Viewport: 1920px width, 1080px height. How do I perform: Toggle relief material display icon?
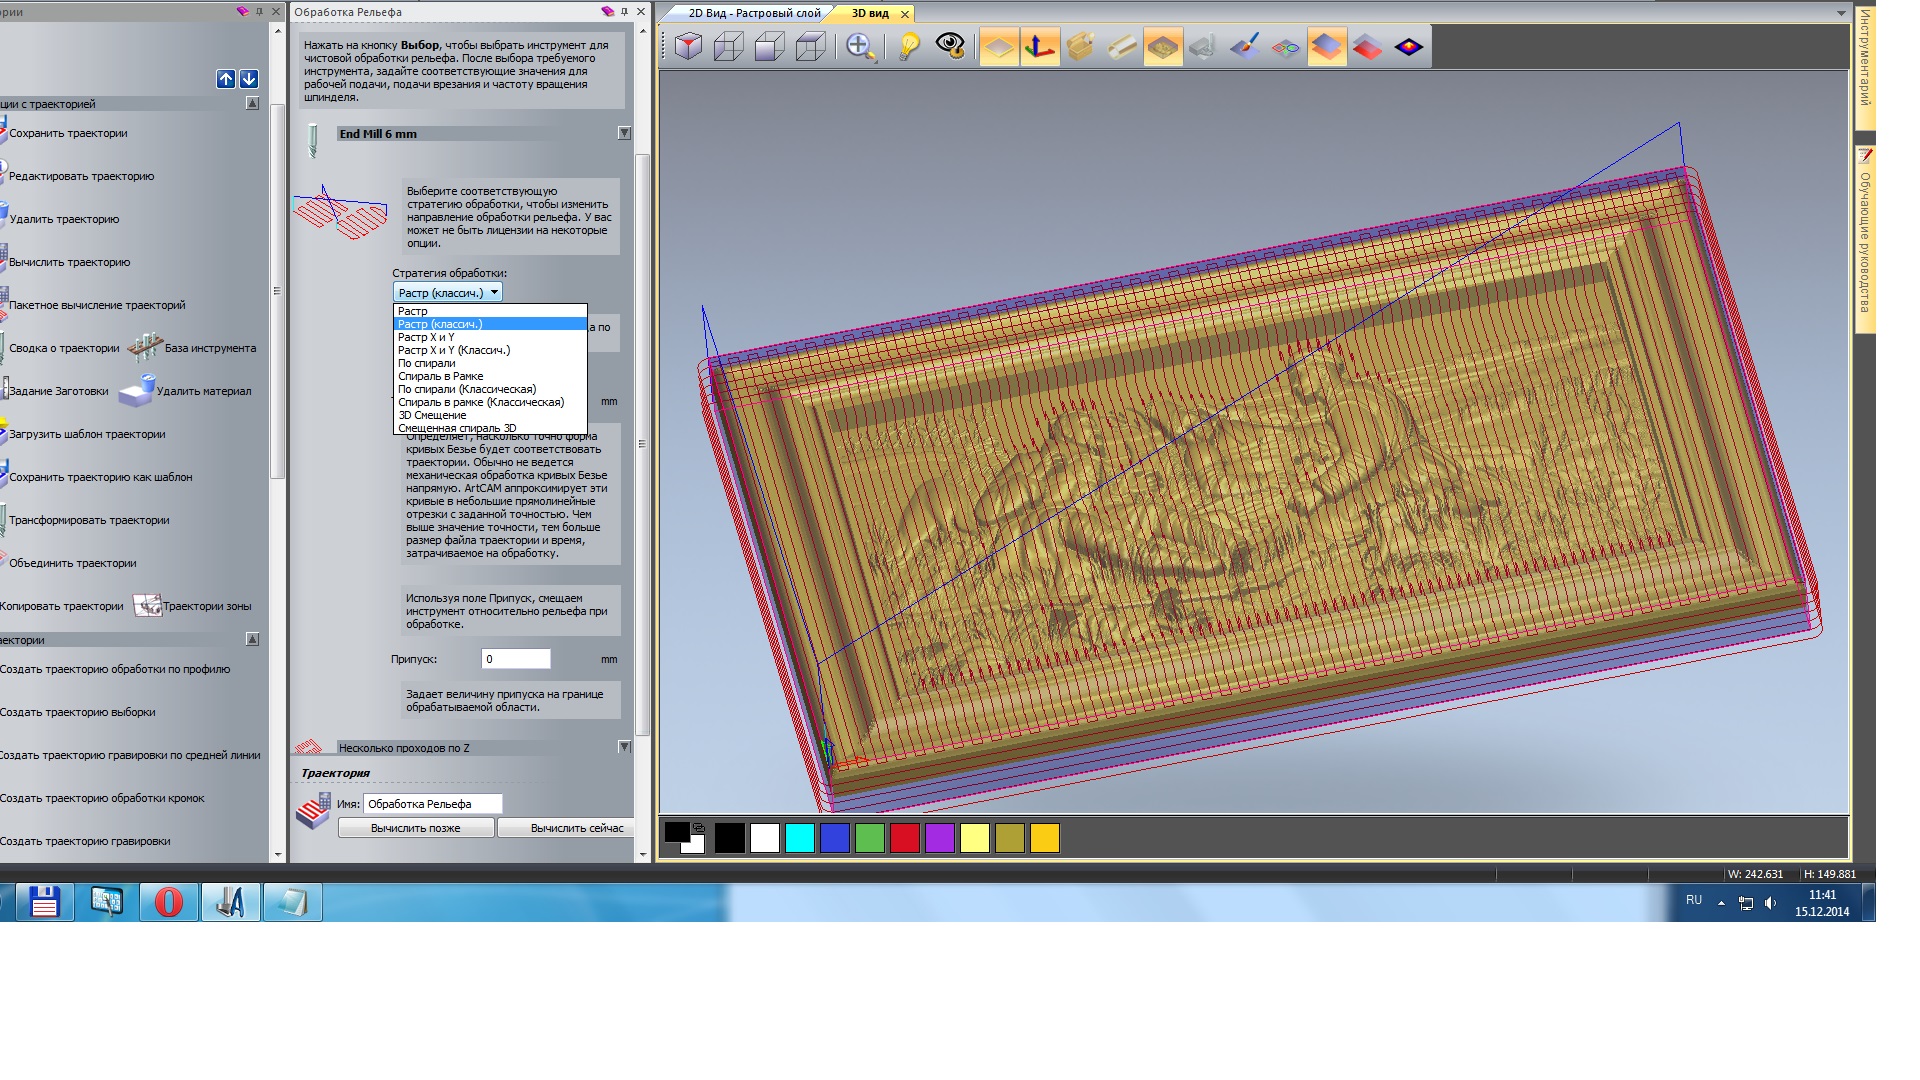pos(1162,47)
